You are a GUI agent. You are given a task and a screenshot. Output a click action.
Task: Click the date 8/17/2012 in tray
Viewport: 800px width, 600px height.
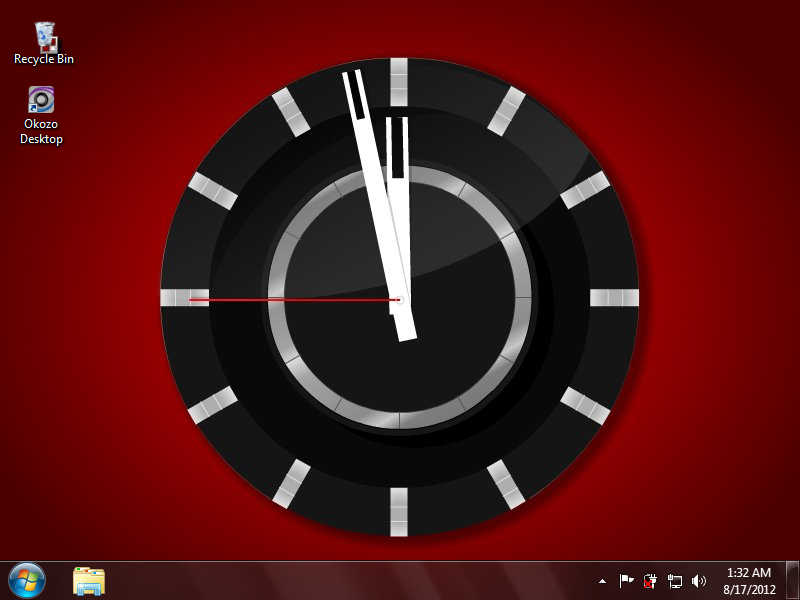coord(749,589)
